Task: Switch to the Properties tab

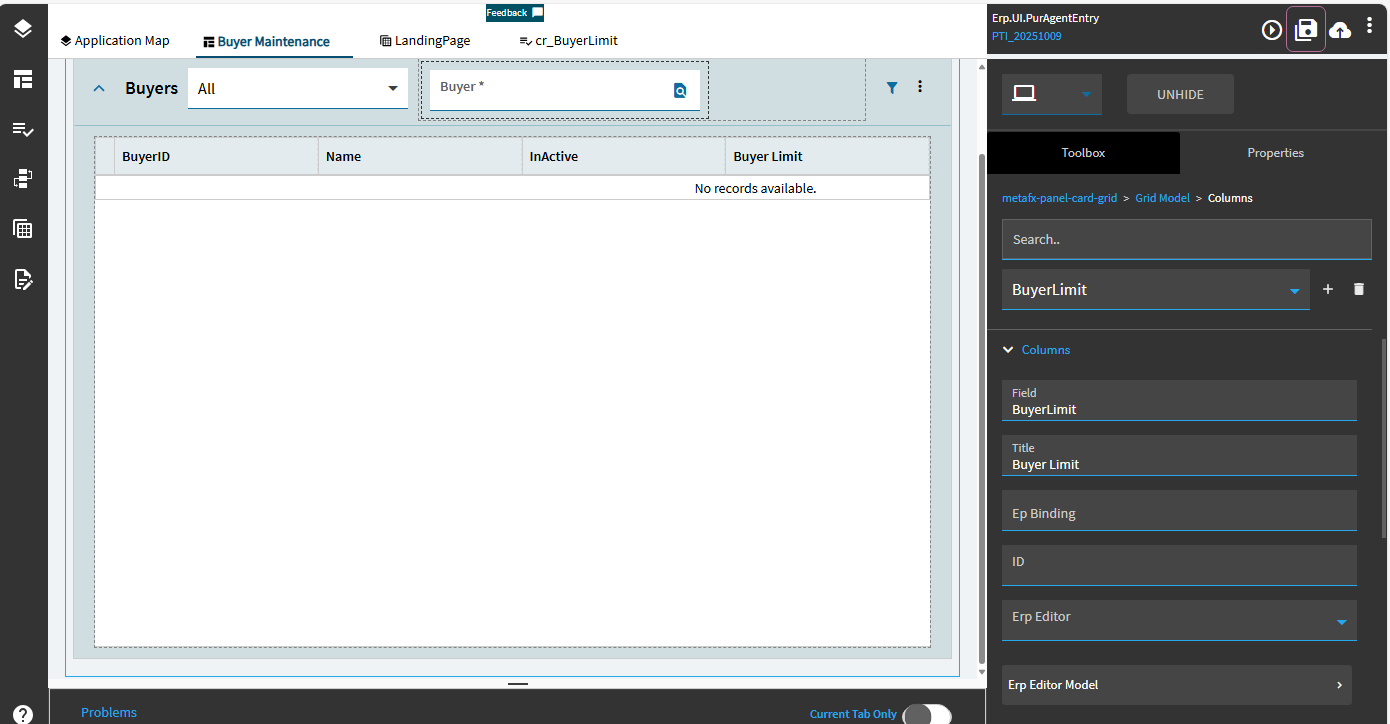Action: click(1276, 153)
